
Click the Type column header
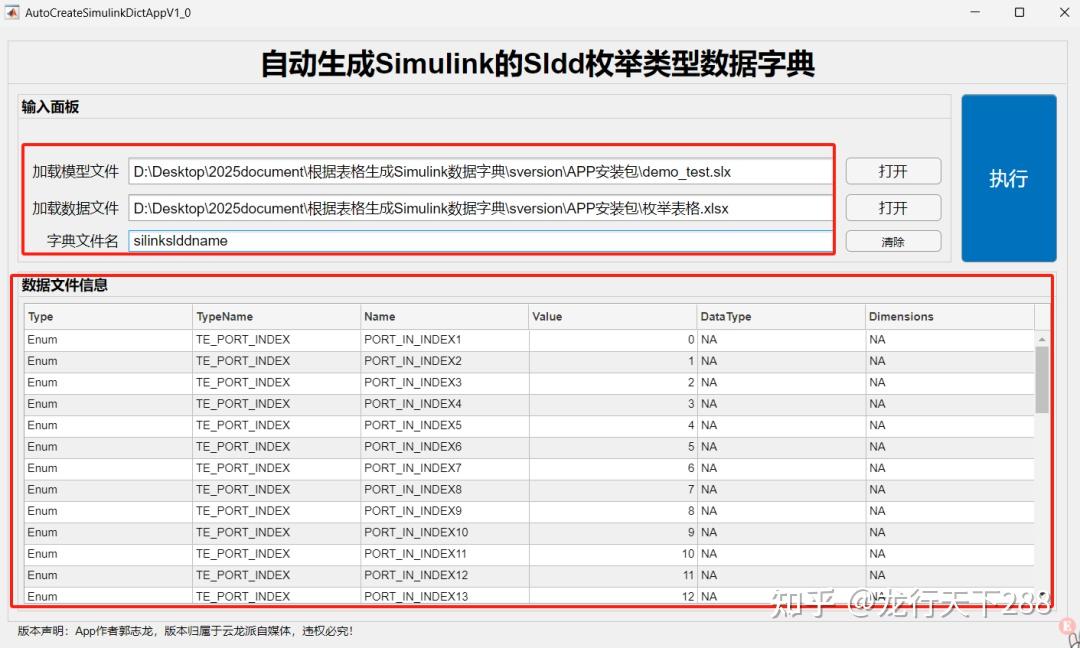[x=107, y=316]
